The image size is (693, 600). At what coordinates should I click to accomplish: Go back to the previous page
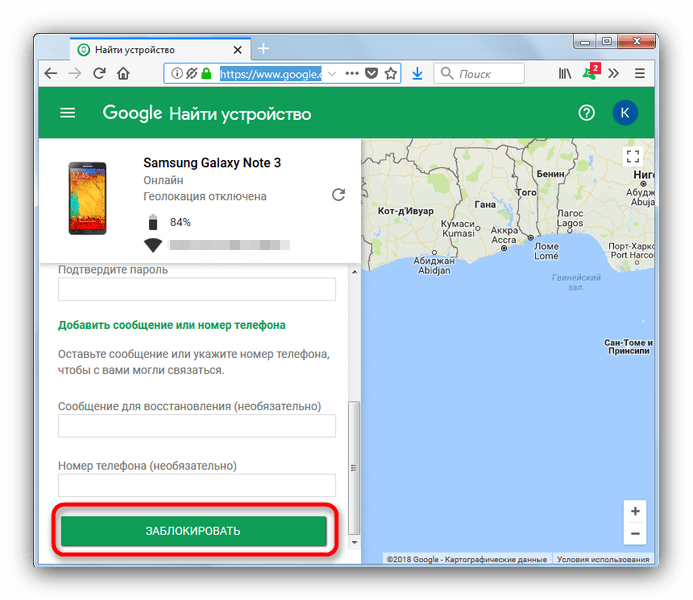pyautogui.click(x=51, y=73)
